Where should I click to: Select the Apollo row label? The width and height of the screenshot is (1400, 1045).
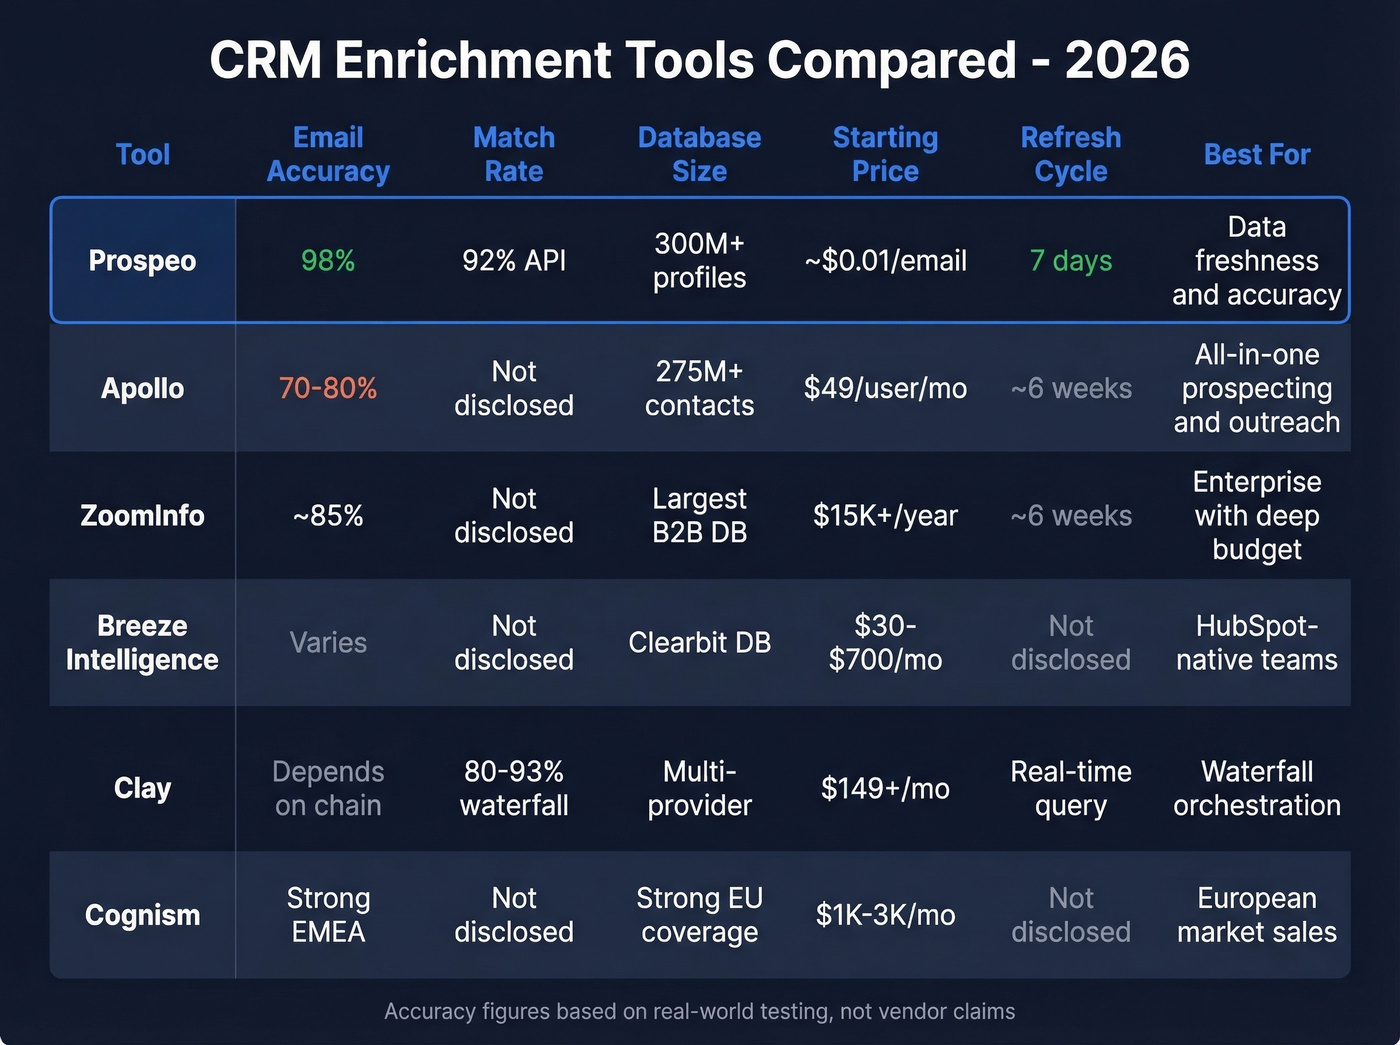(142, 389)
